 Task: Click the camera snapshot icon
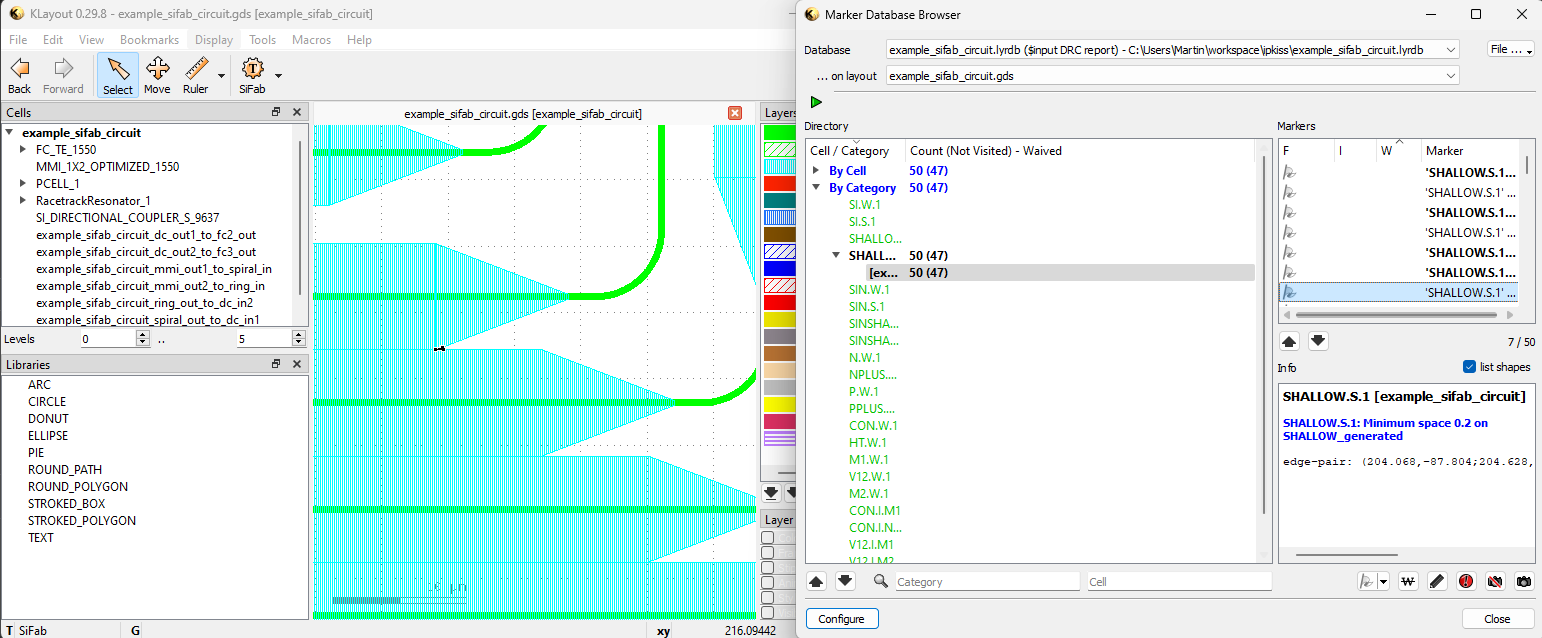pyautogui.click(x=1523, y=581)
